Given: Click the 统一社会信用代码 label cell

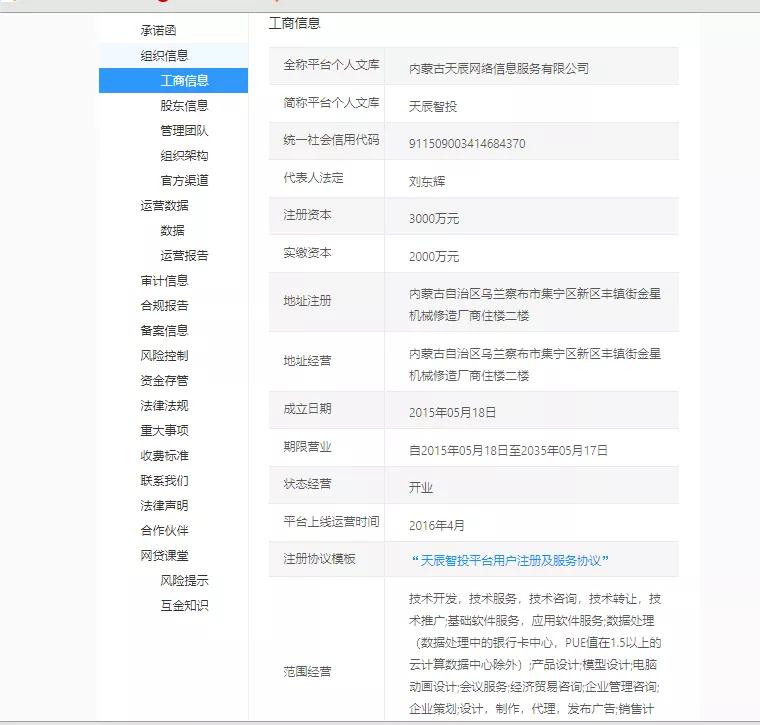Looking at the screenshot, I should tap(327, 141).
